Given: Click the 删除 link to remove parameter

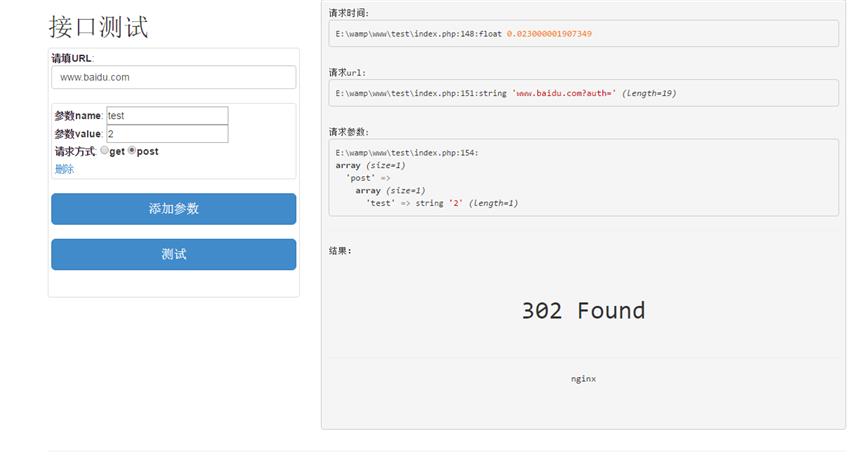Looking at the screenshot, I should pos(64,169).
